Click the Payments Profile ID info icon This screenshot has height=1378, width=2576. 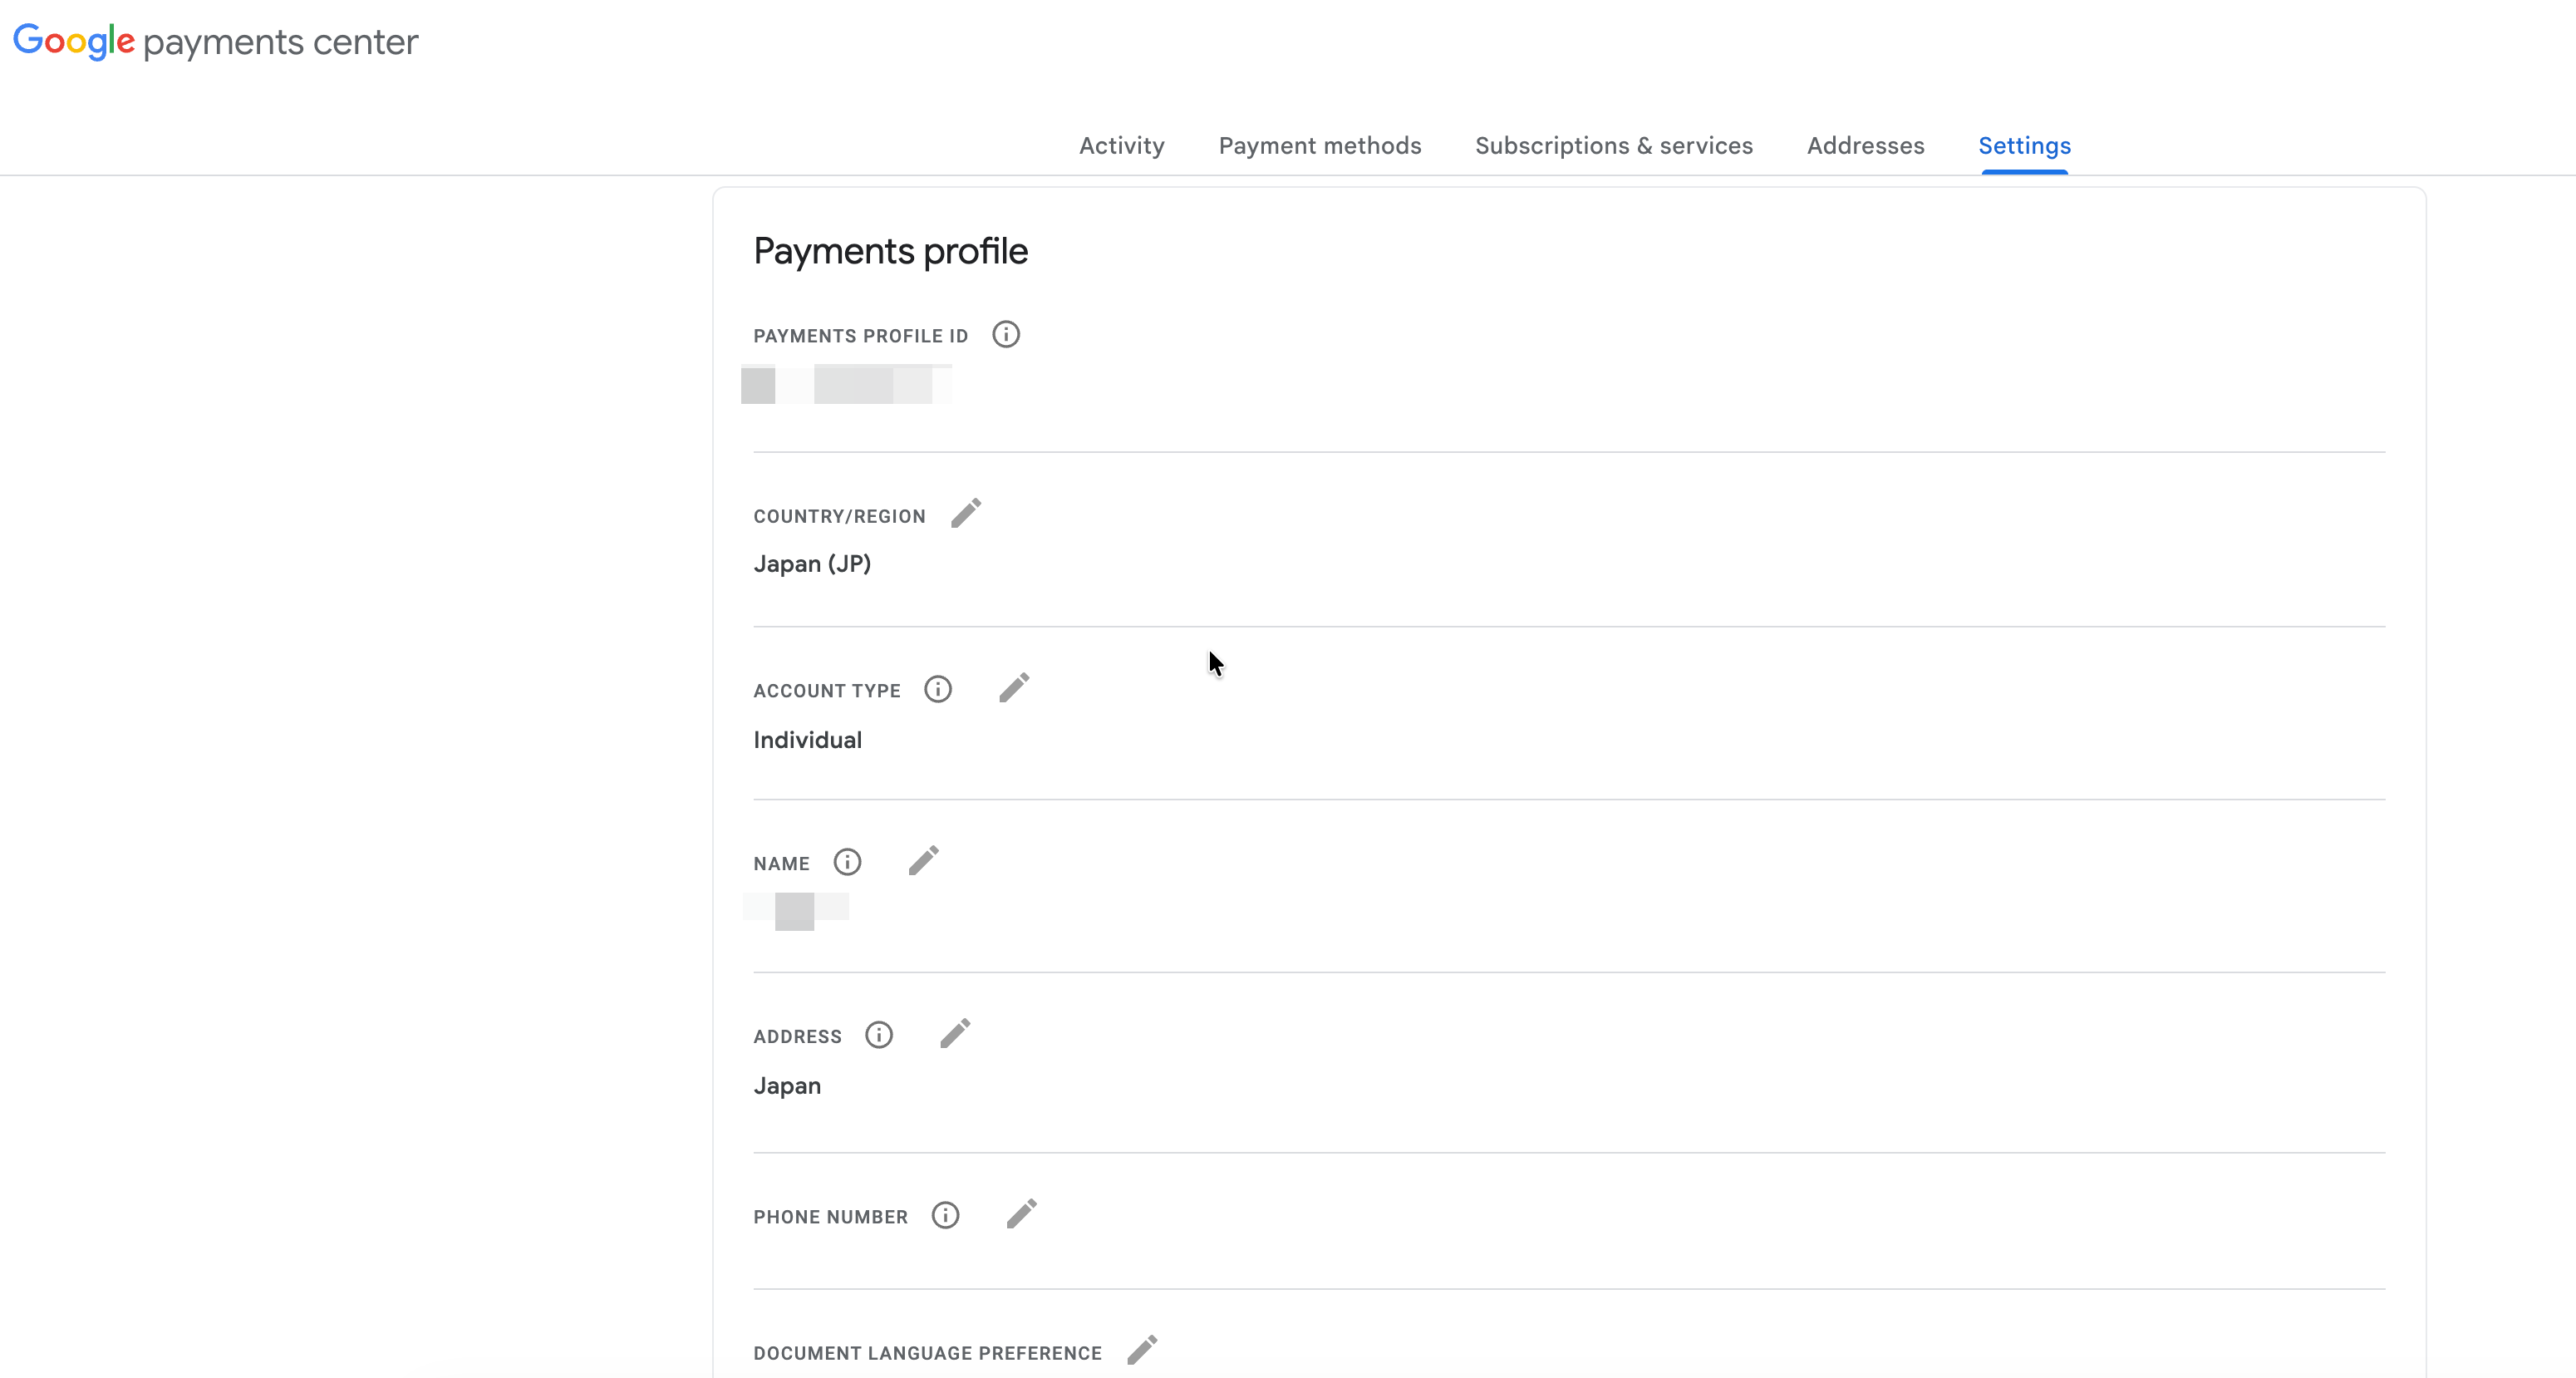point(1006,334)
